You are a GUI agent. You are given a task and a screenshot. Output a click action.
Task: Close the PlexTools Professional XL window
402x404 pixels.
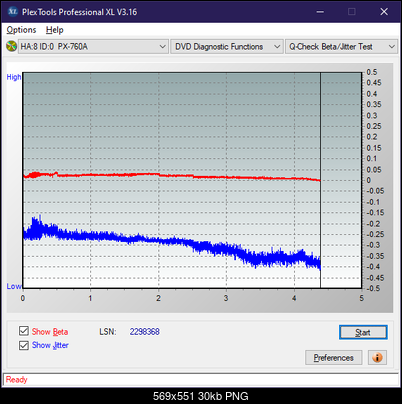point(384,12)
